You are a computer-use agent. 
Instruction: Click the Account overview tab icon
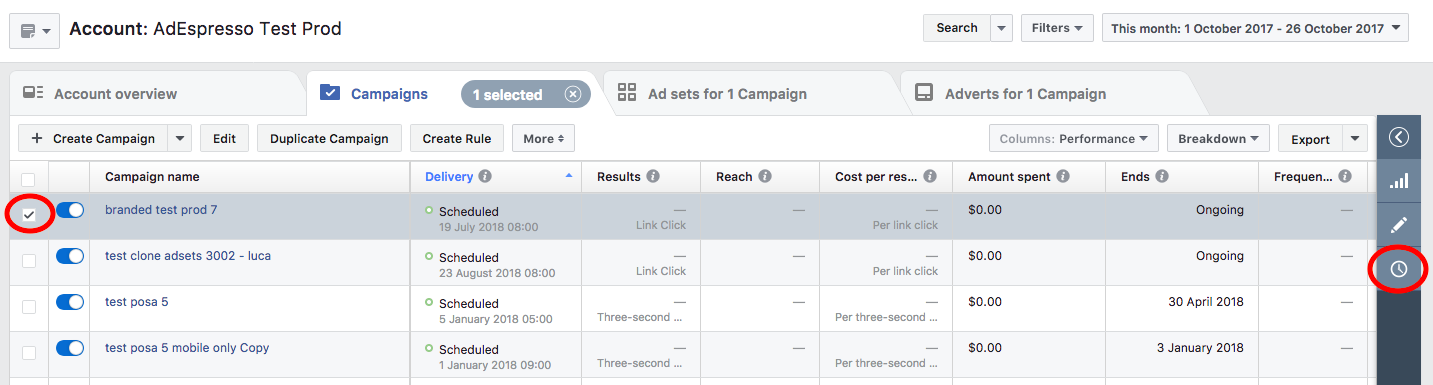33,94
